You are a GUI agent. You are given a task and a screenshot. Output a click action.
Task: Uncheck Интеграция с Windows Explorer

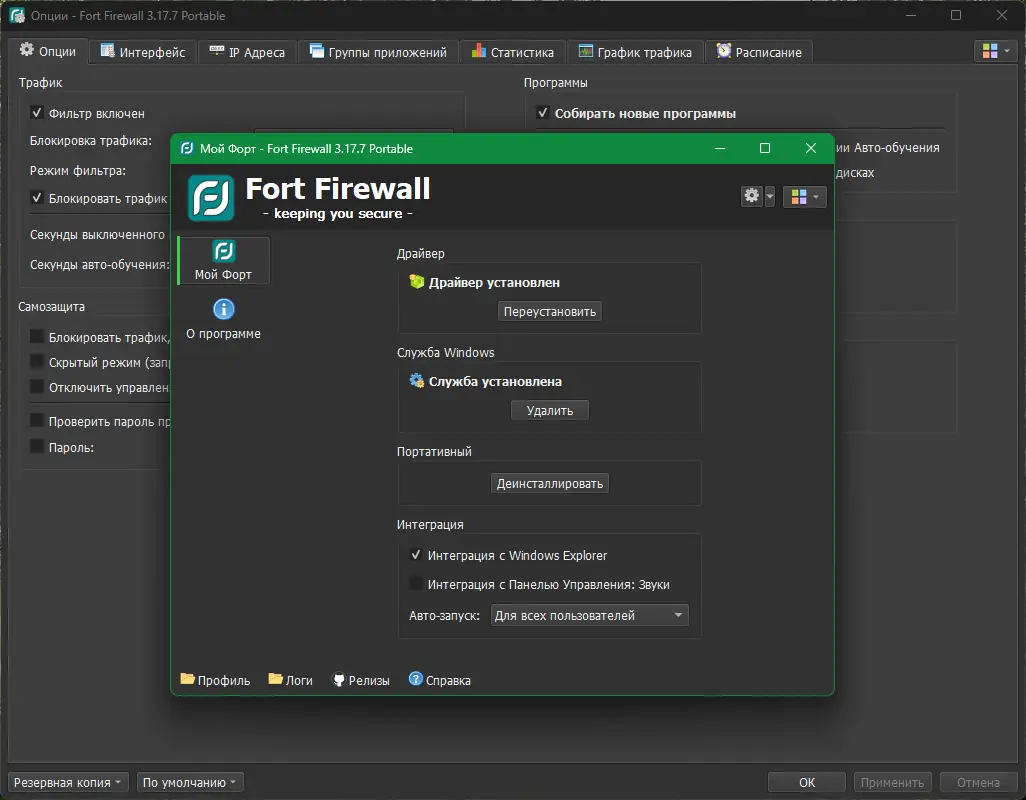click(416, 555)
